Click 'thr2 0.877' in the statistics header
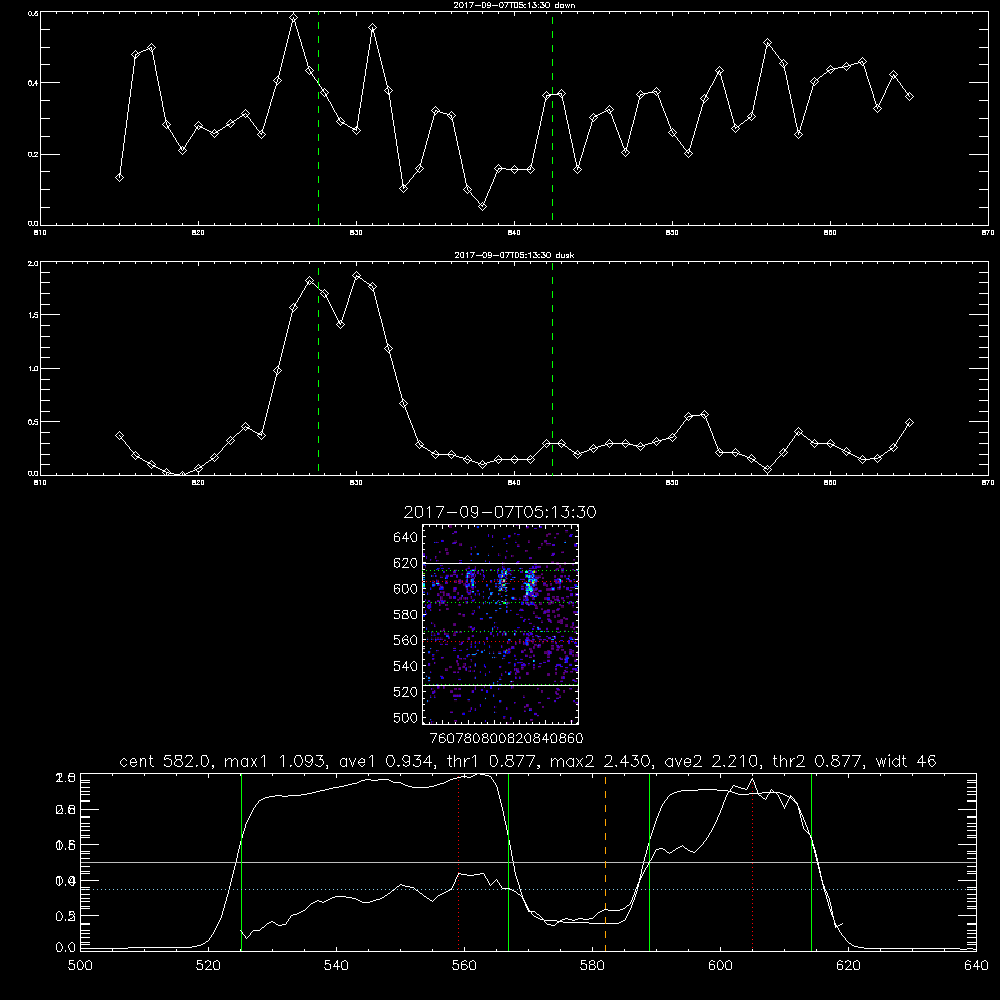1000x1000 pixels. pyautogui.click(x=818, y=761)
